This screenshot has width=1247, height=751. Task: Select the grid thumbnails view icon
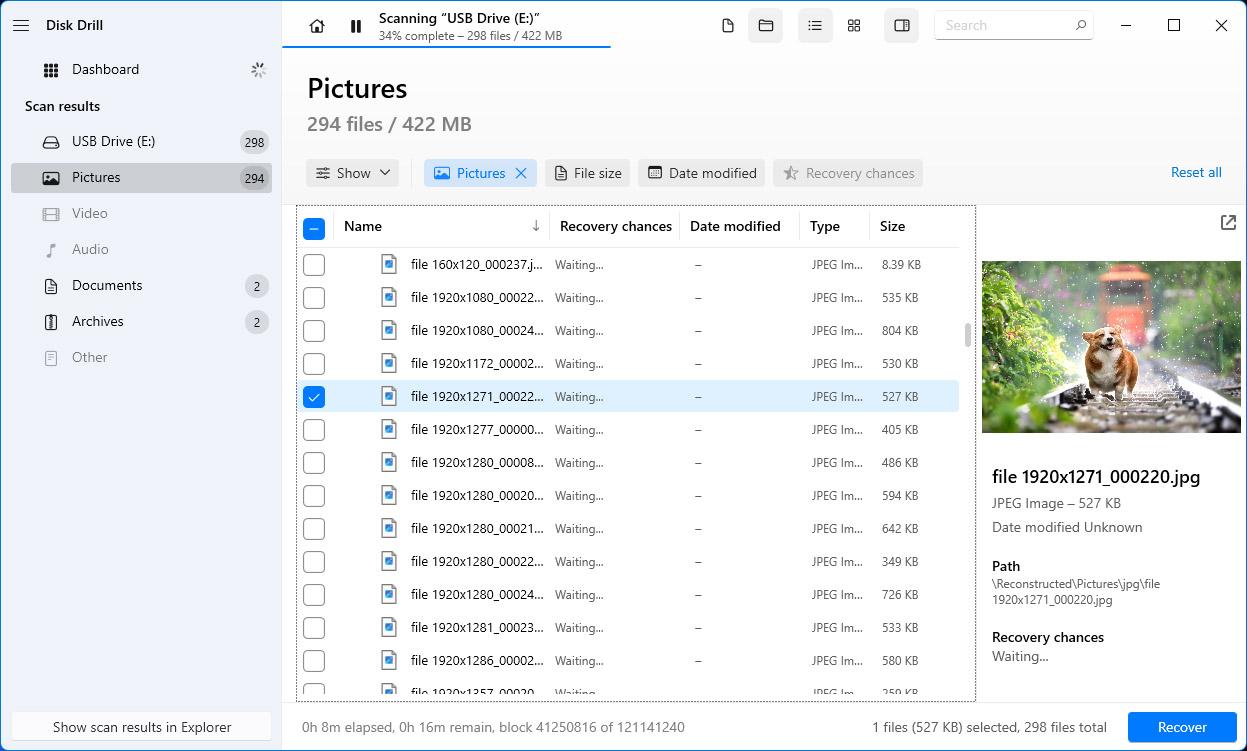[854, 26]
